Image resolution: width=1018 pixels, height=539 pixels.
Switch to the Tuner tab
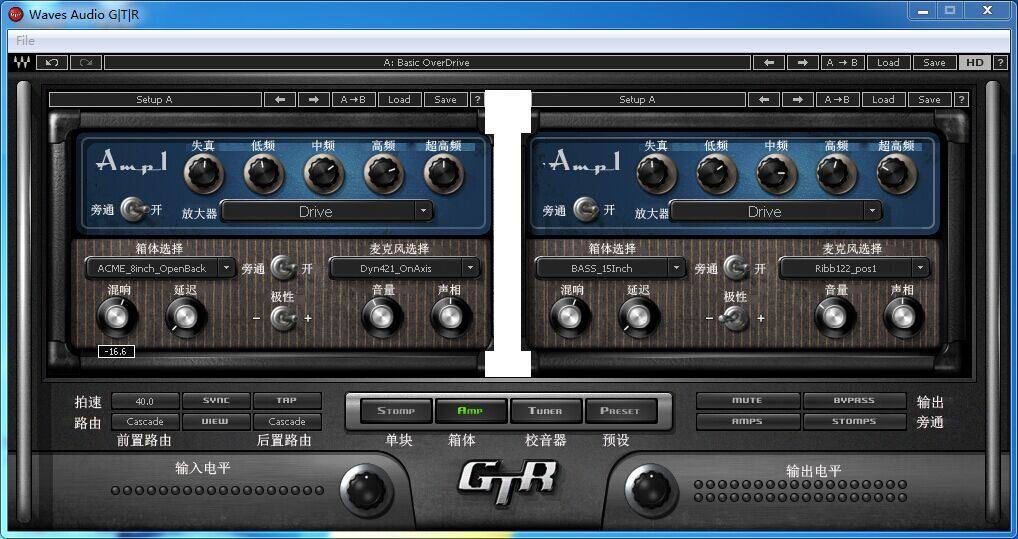point(545,410)
